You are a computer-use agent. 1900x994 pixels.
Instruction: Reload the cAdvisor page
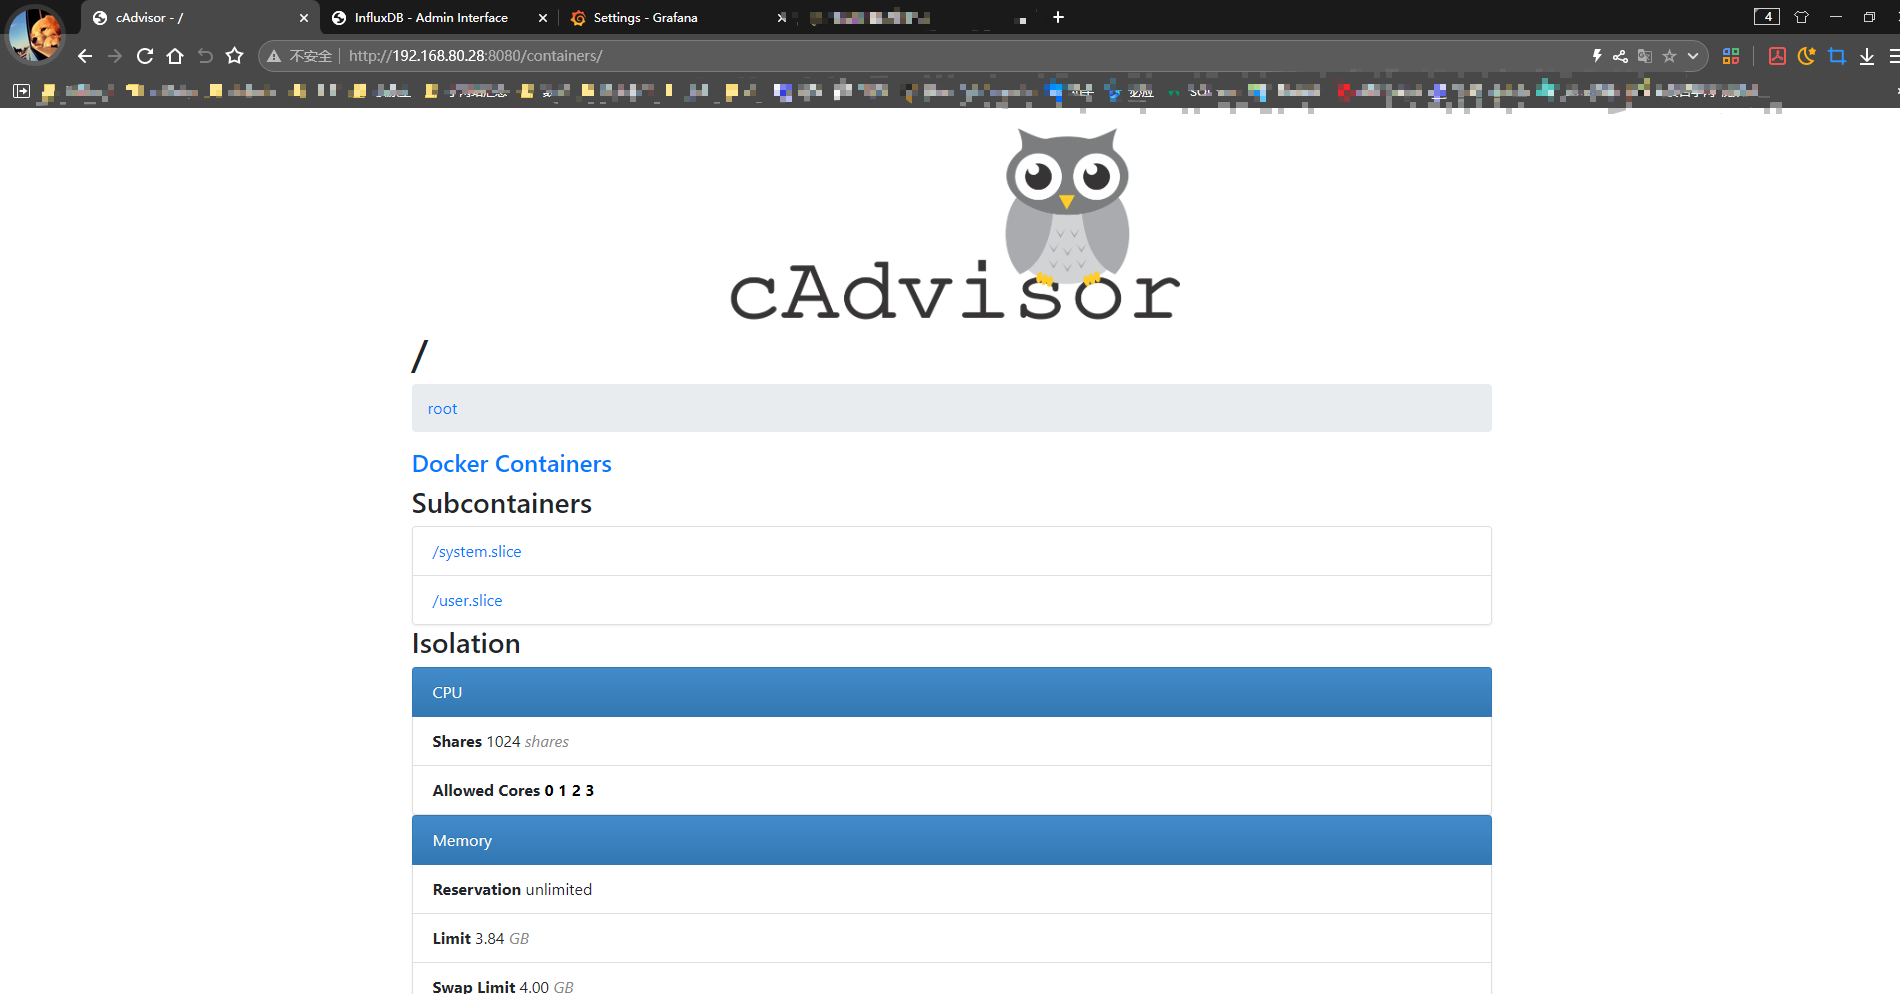point(145,56)
